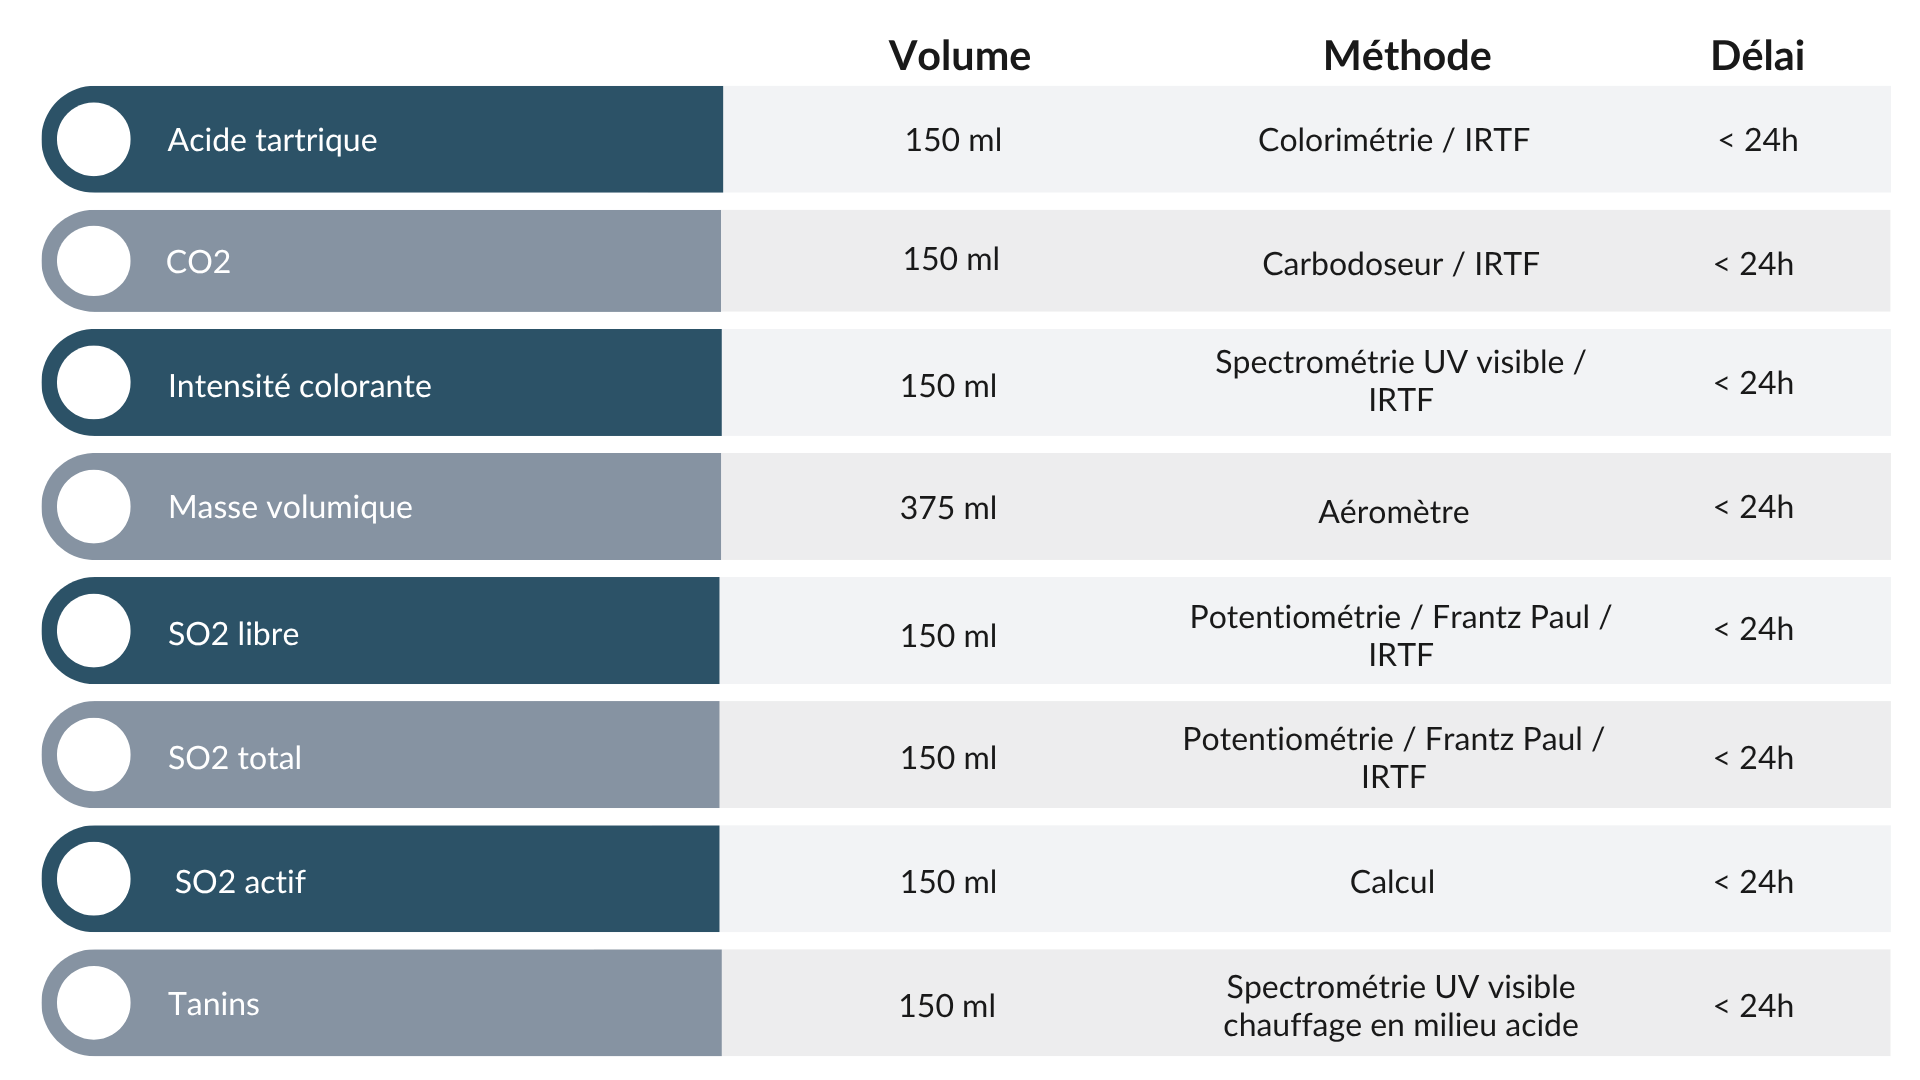Check the white circle for Tanins

[94, 1003]
